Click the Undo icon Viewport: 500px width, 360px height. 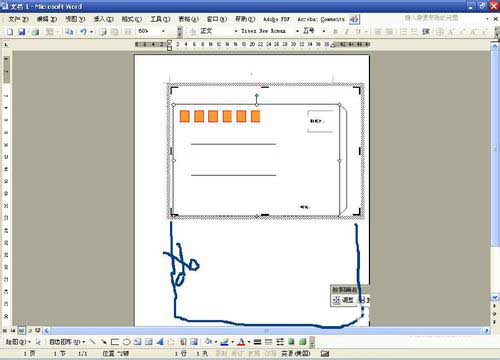pos(83,32)
